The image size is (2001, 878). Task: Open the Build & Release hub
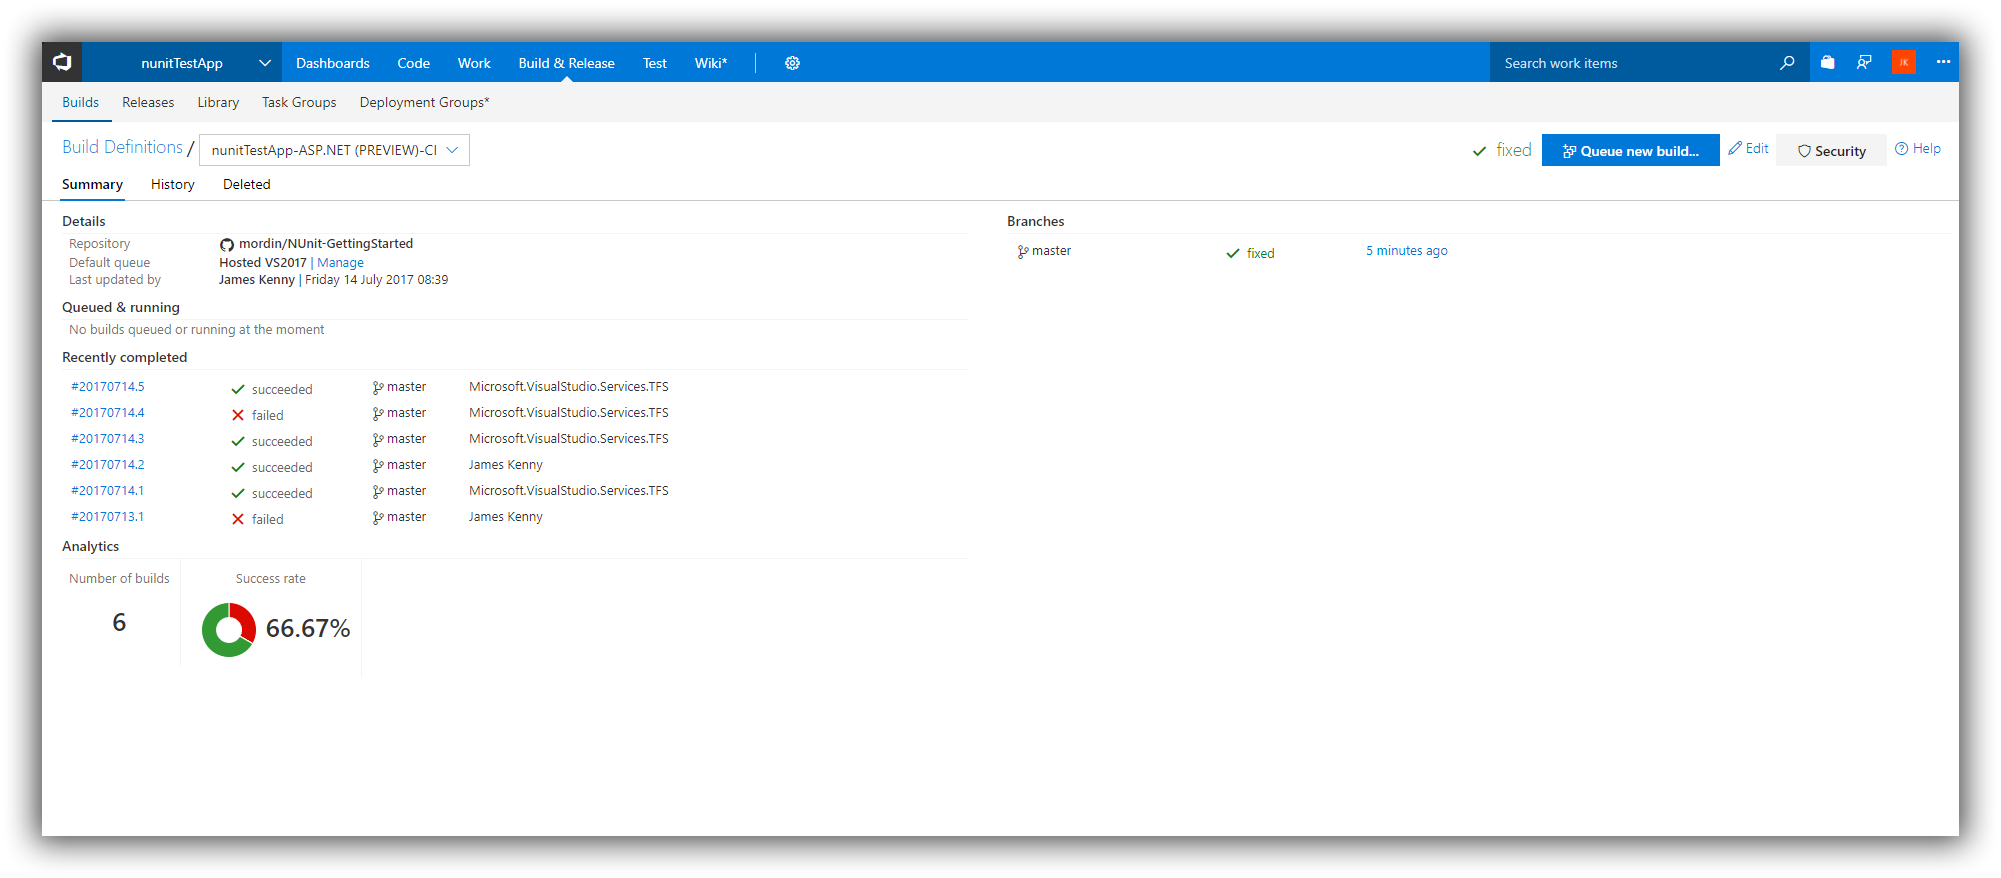coord(566,63)
